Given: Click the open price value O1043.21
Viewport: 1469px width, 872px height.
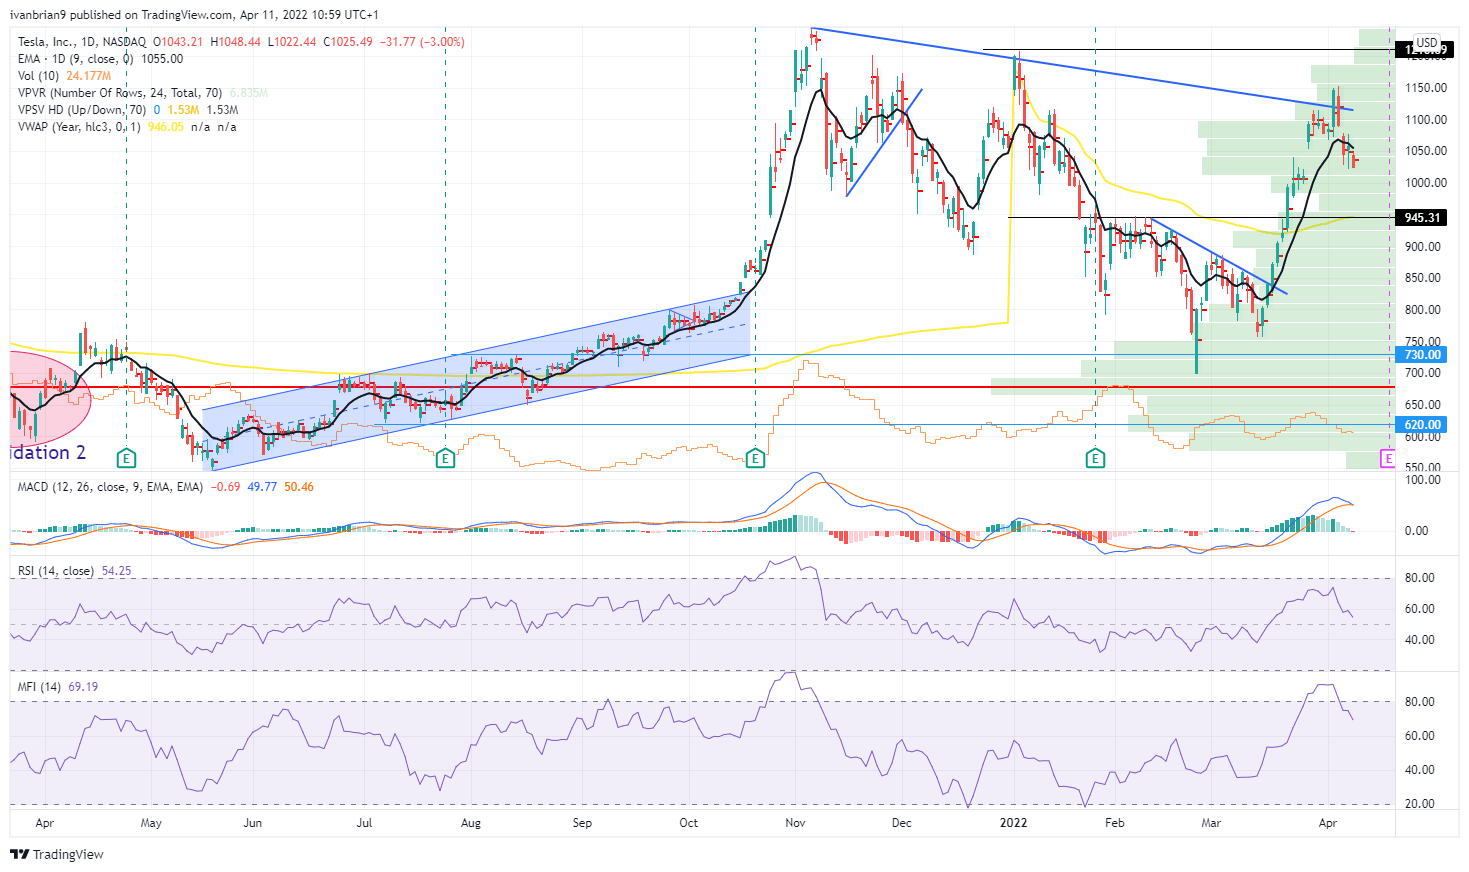Looking at the screenshot, I should pos(179,42).
